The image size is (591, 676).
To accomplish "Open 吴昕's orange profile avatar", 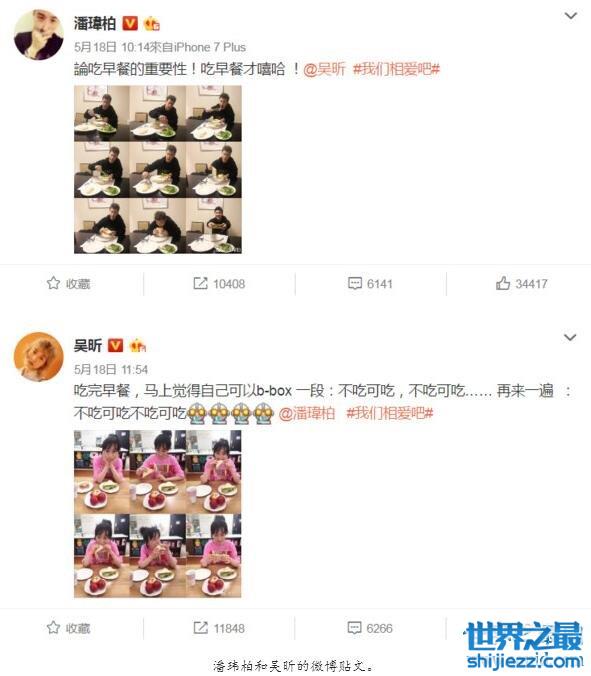I will pos(39,357).
